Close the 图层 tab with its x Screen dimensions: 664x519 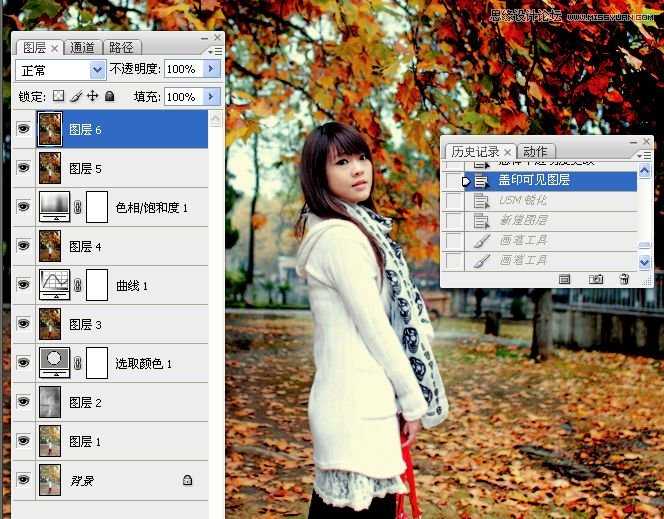[55, 49]
